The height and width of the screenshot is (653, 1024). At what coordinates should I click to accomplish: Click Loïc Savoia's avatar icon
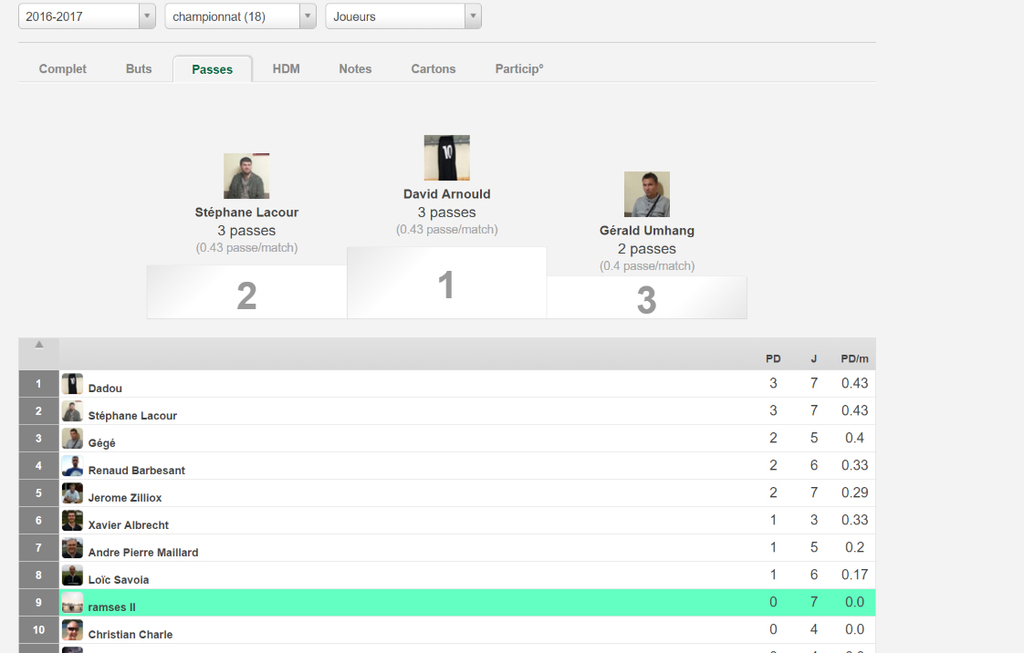pos(72,575)
